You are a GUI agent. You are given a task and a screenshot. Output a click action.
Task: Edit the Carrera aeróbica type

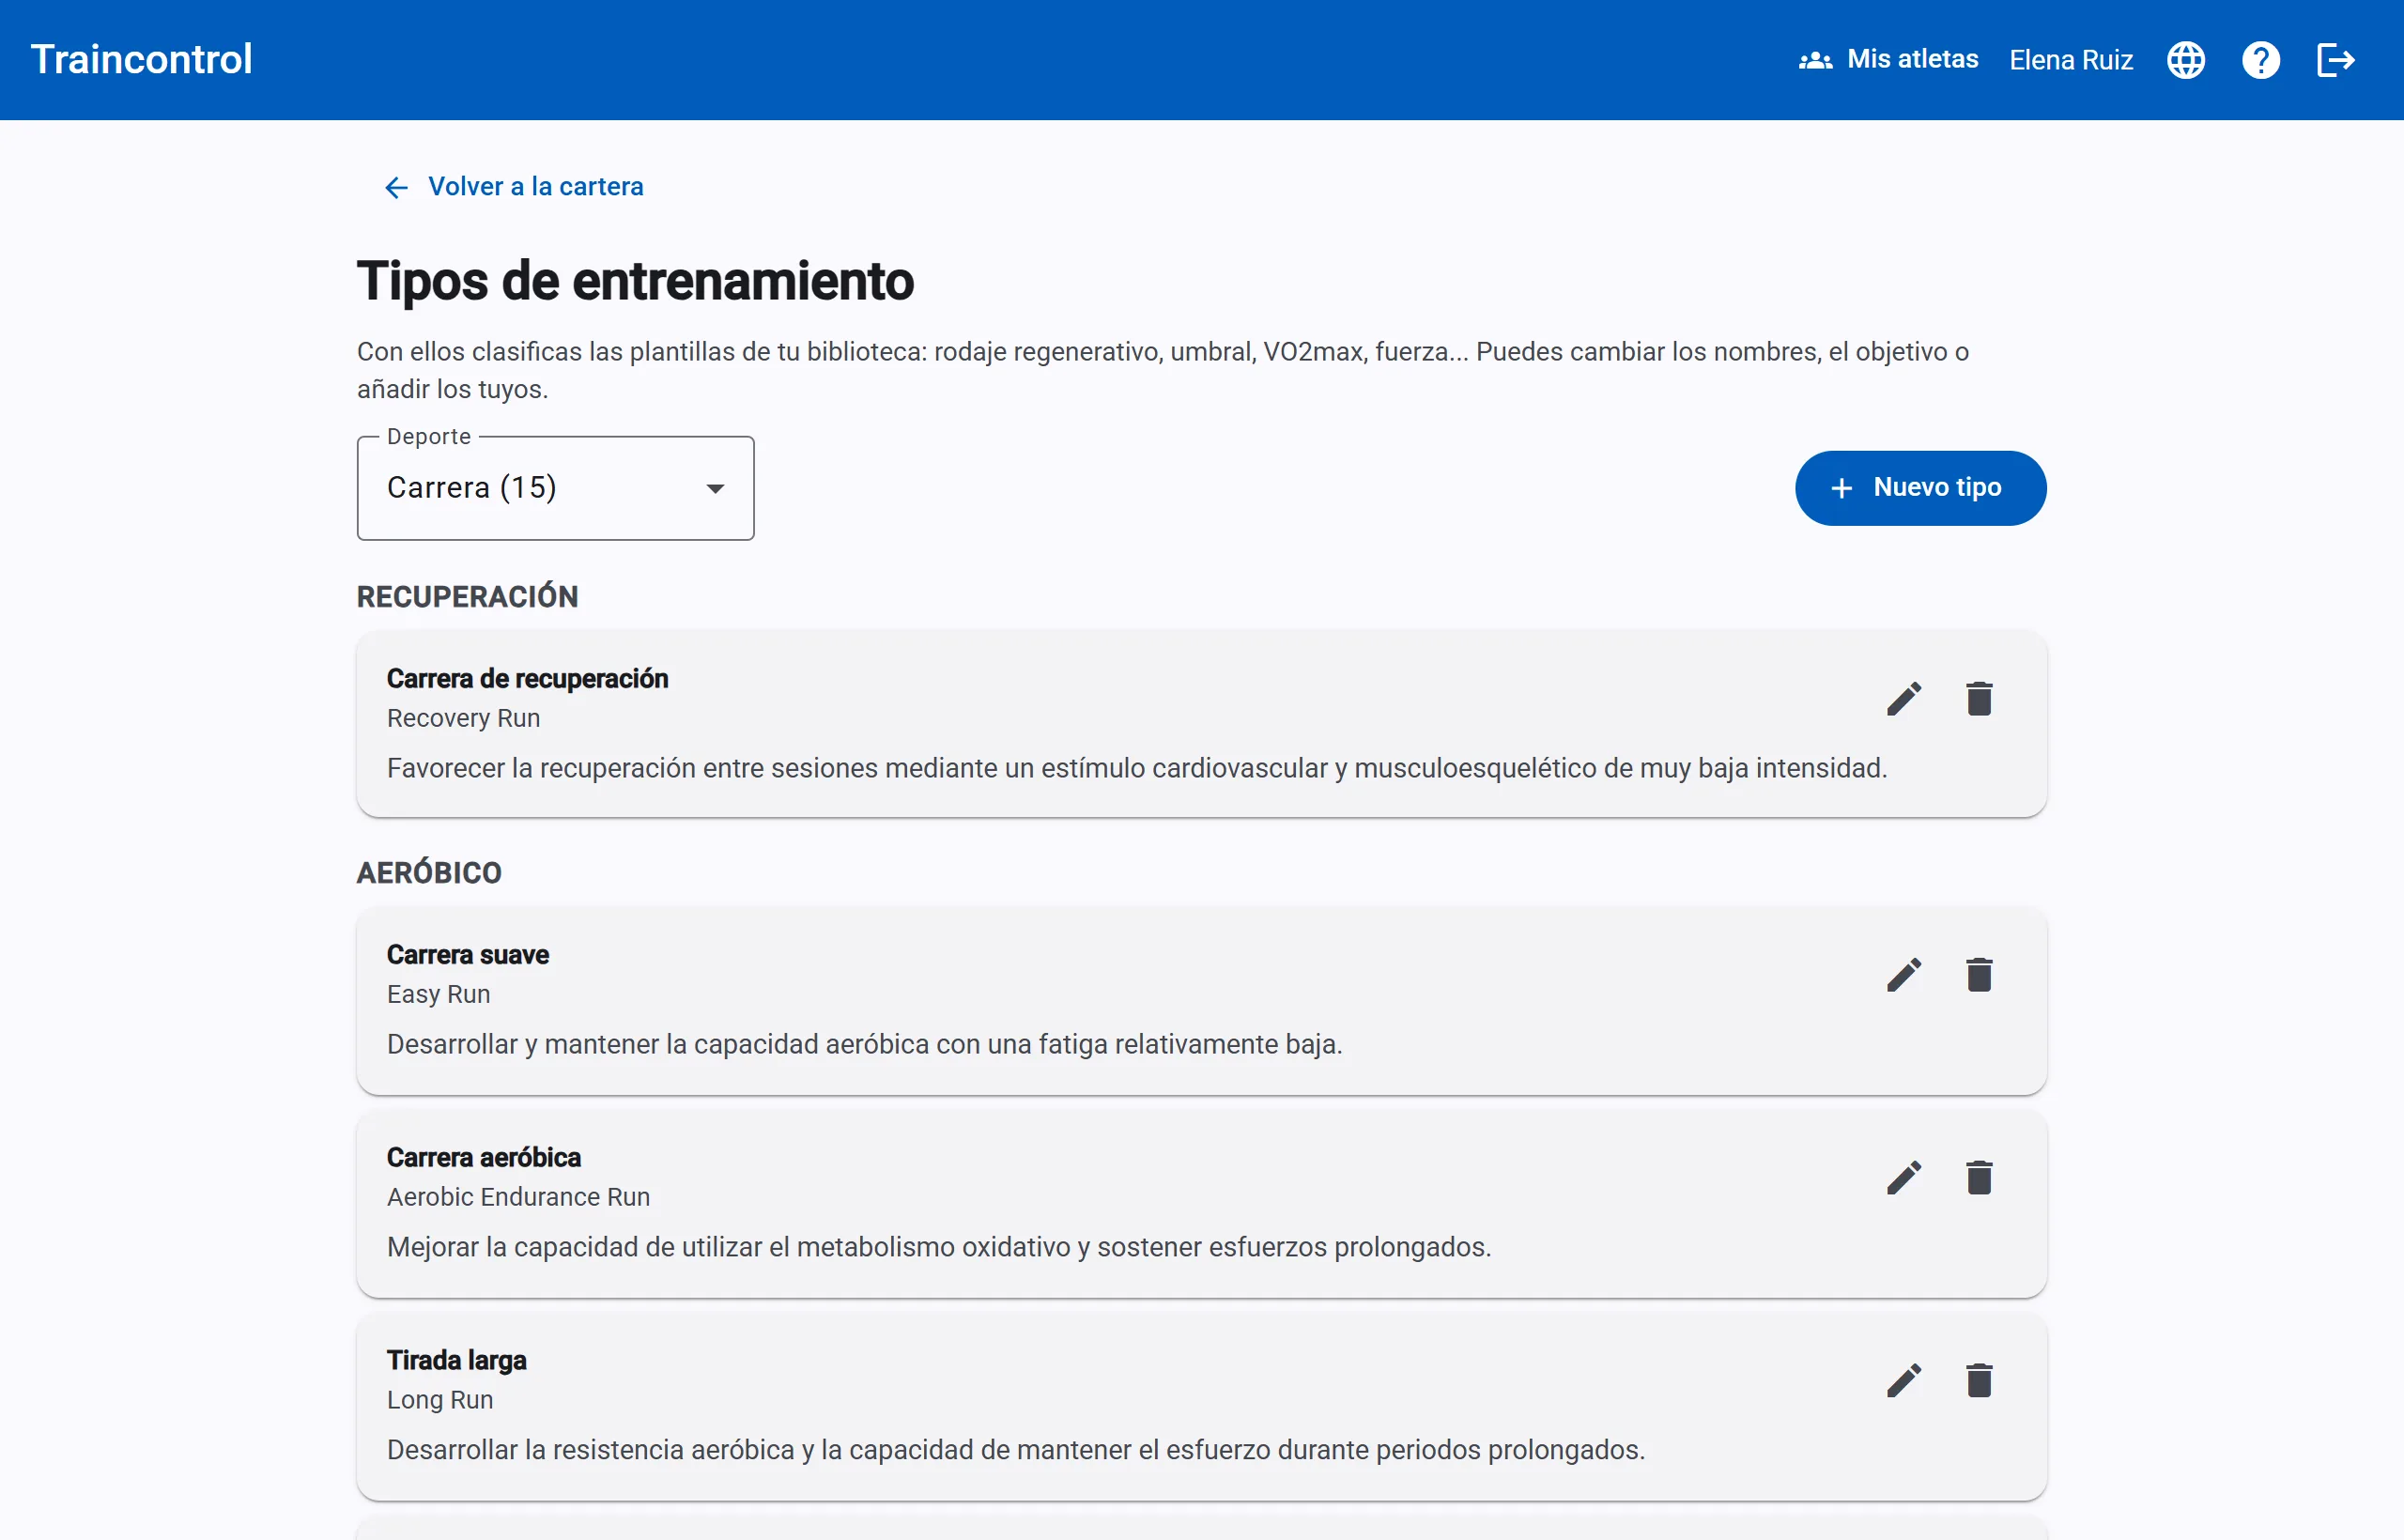click(1904, 1178)
